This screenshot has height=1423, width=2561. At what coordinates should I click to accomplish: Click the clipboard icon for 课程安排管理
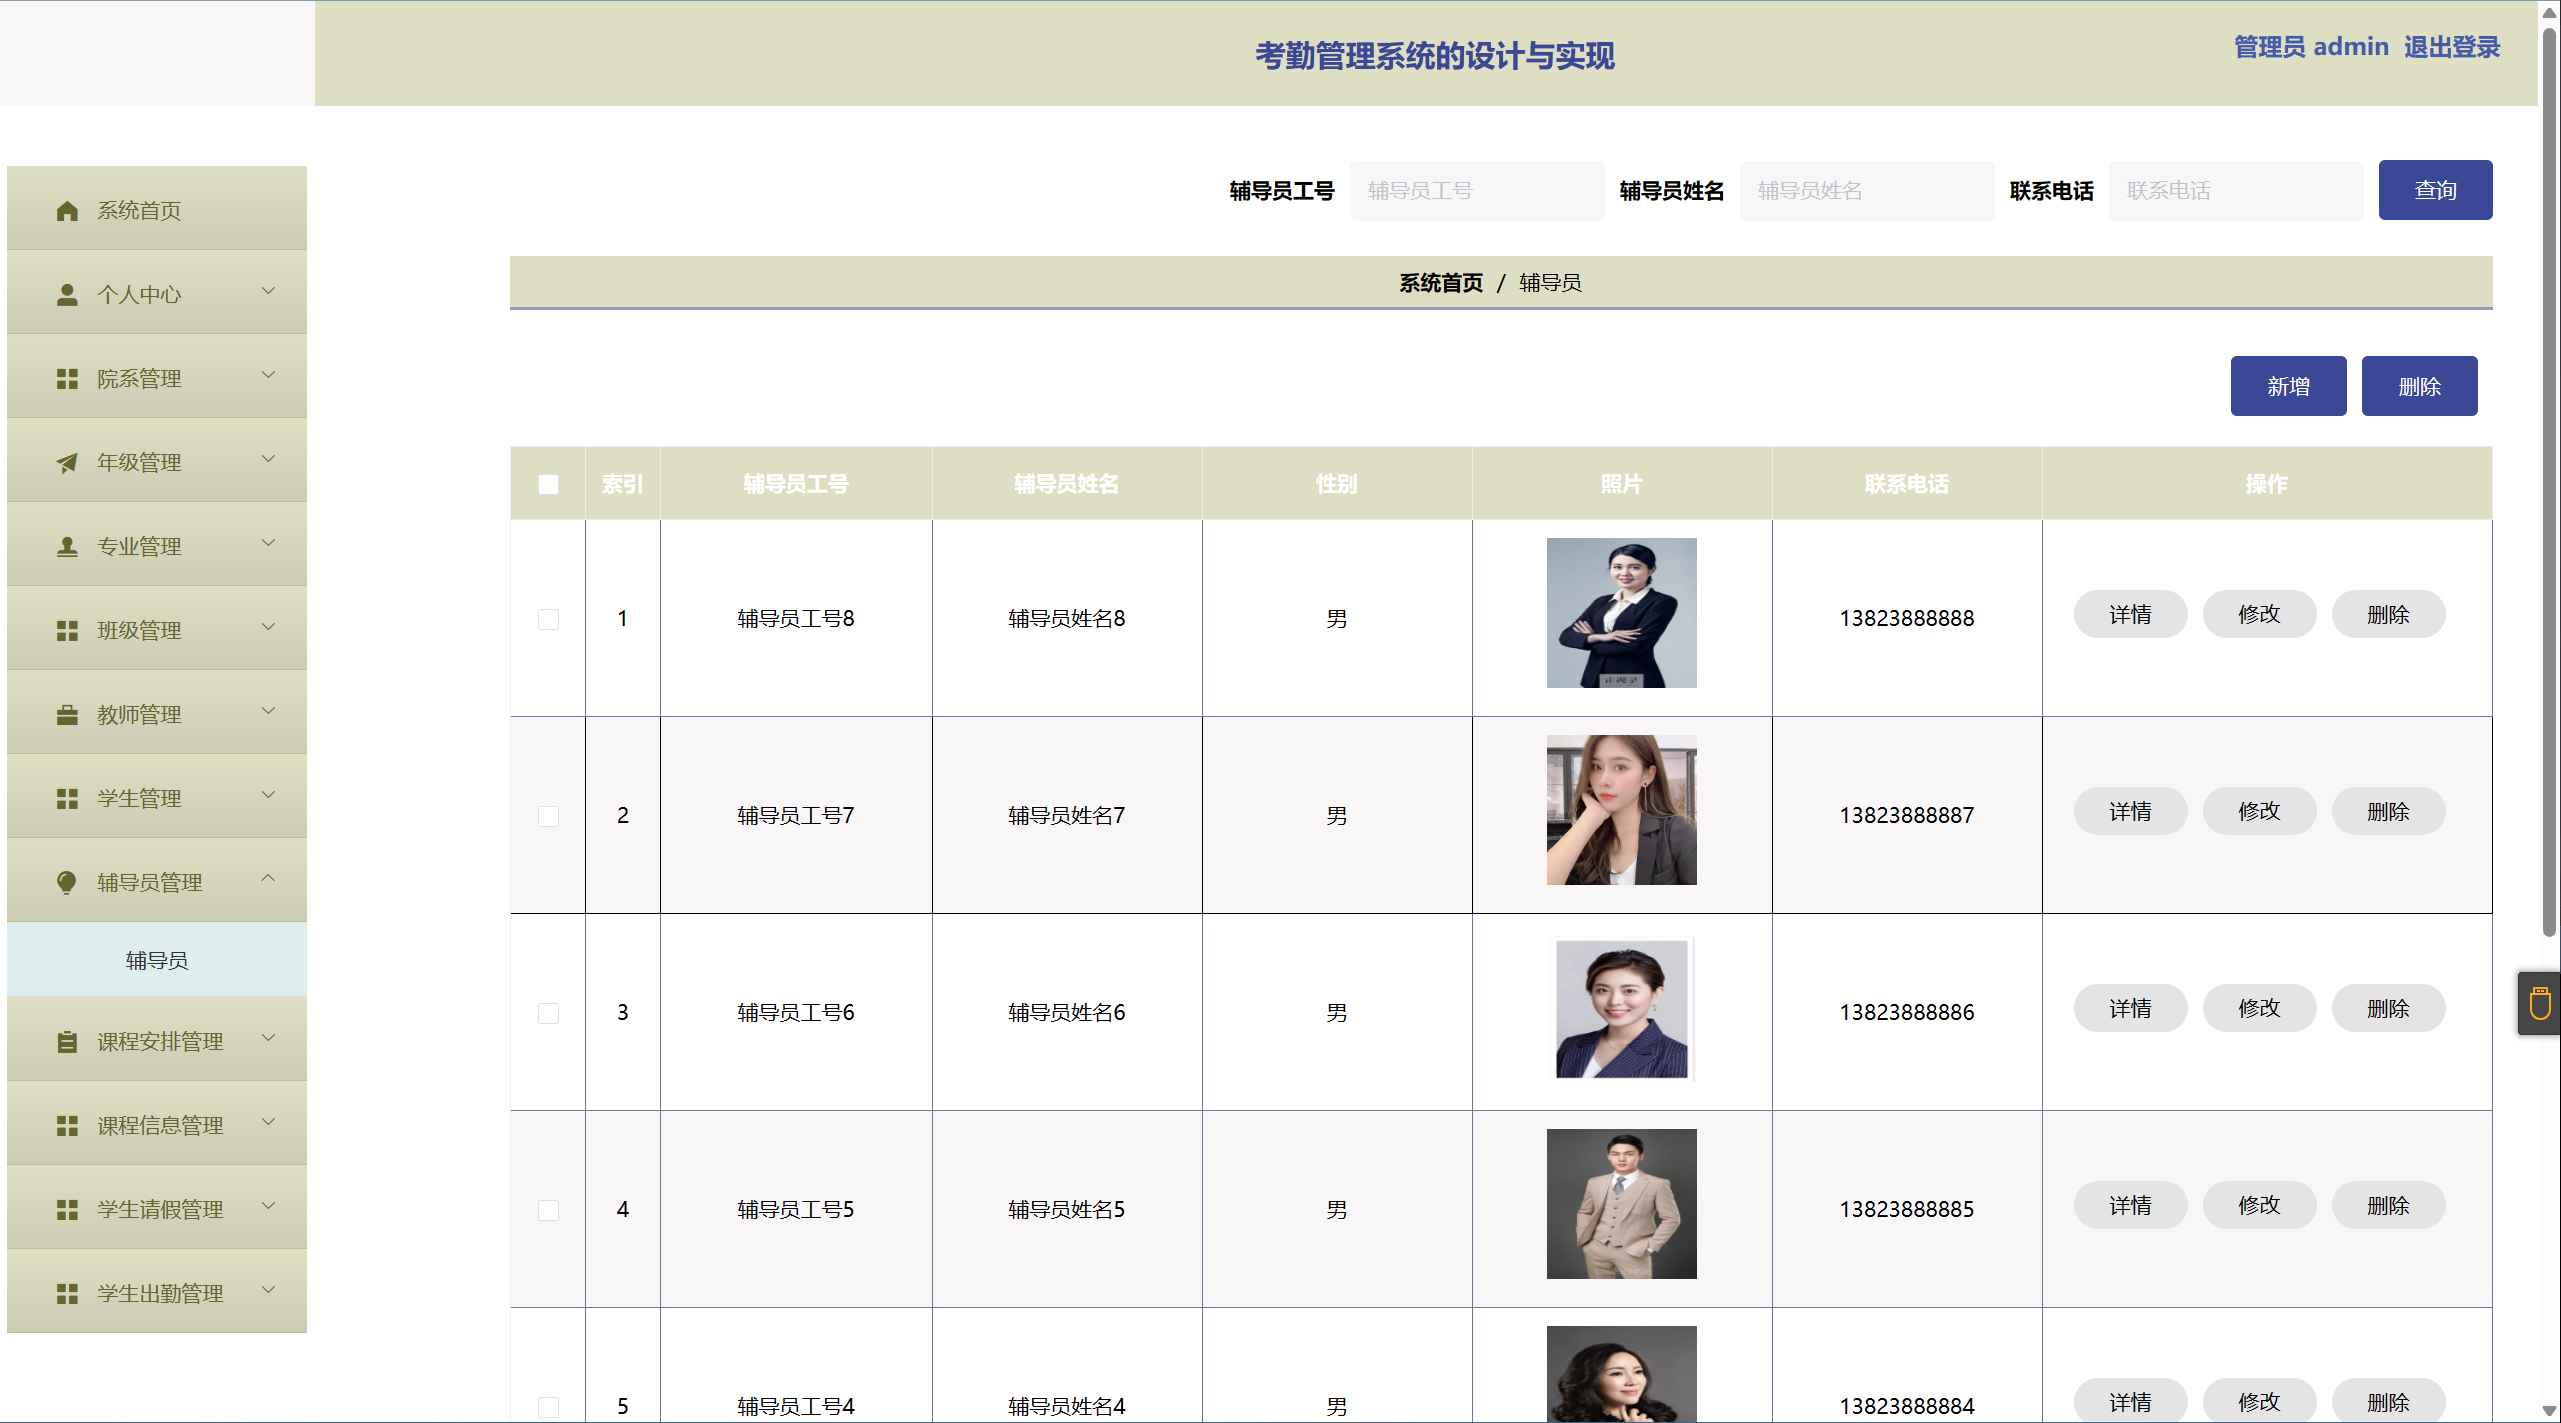tap(67, 1042)
